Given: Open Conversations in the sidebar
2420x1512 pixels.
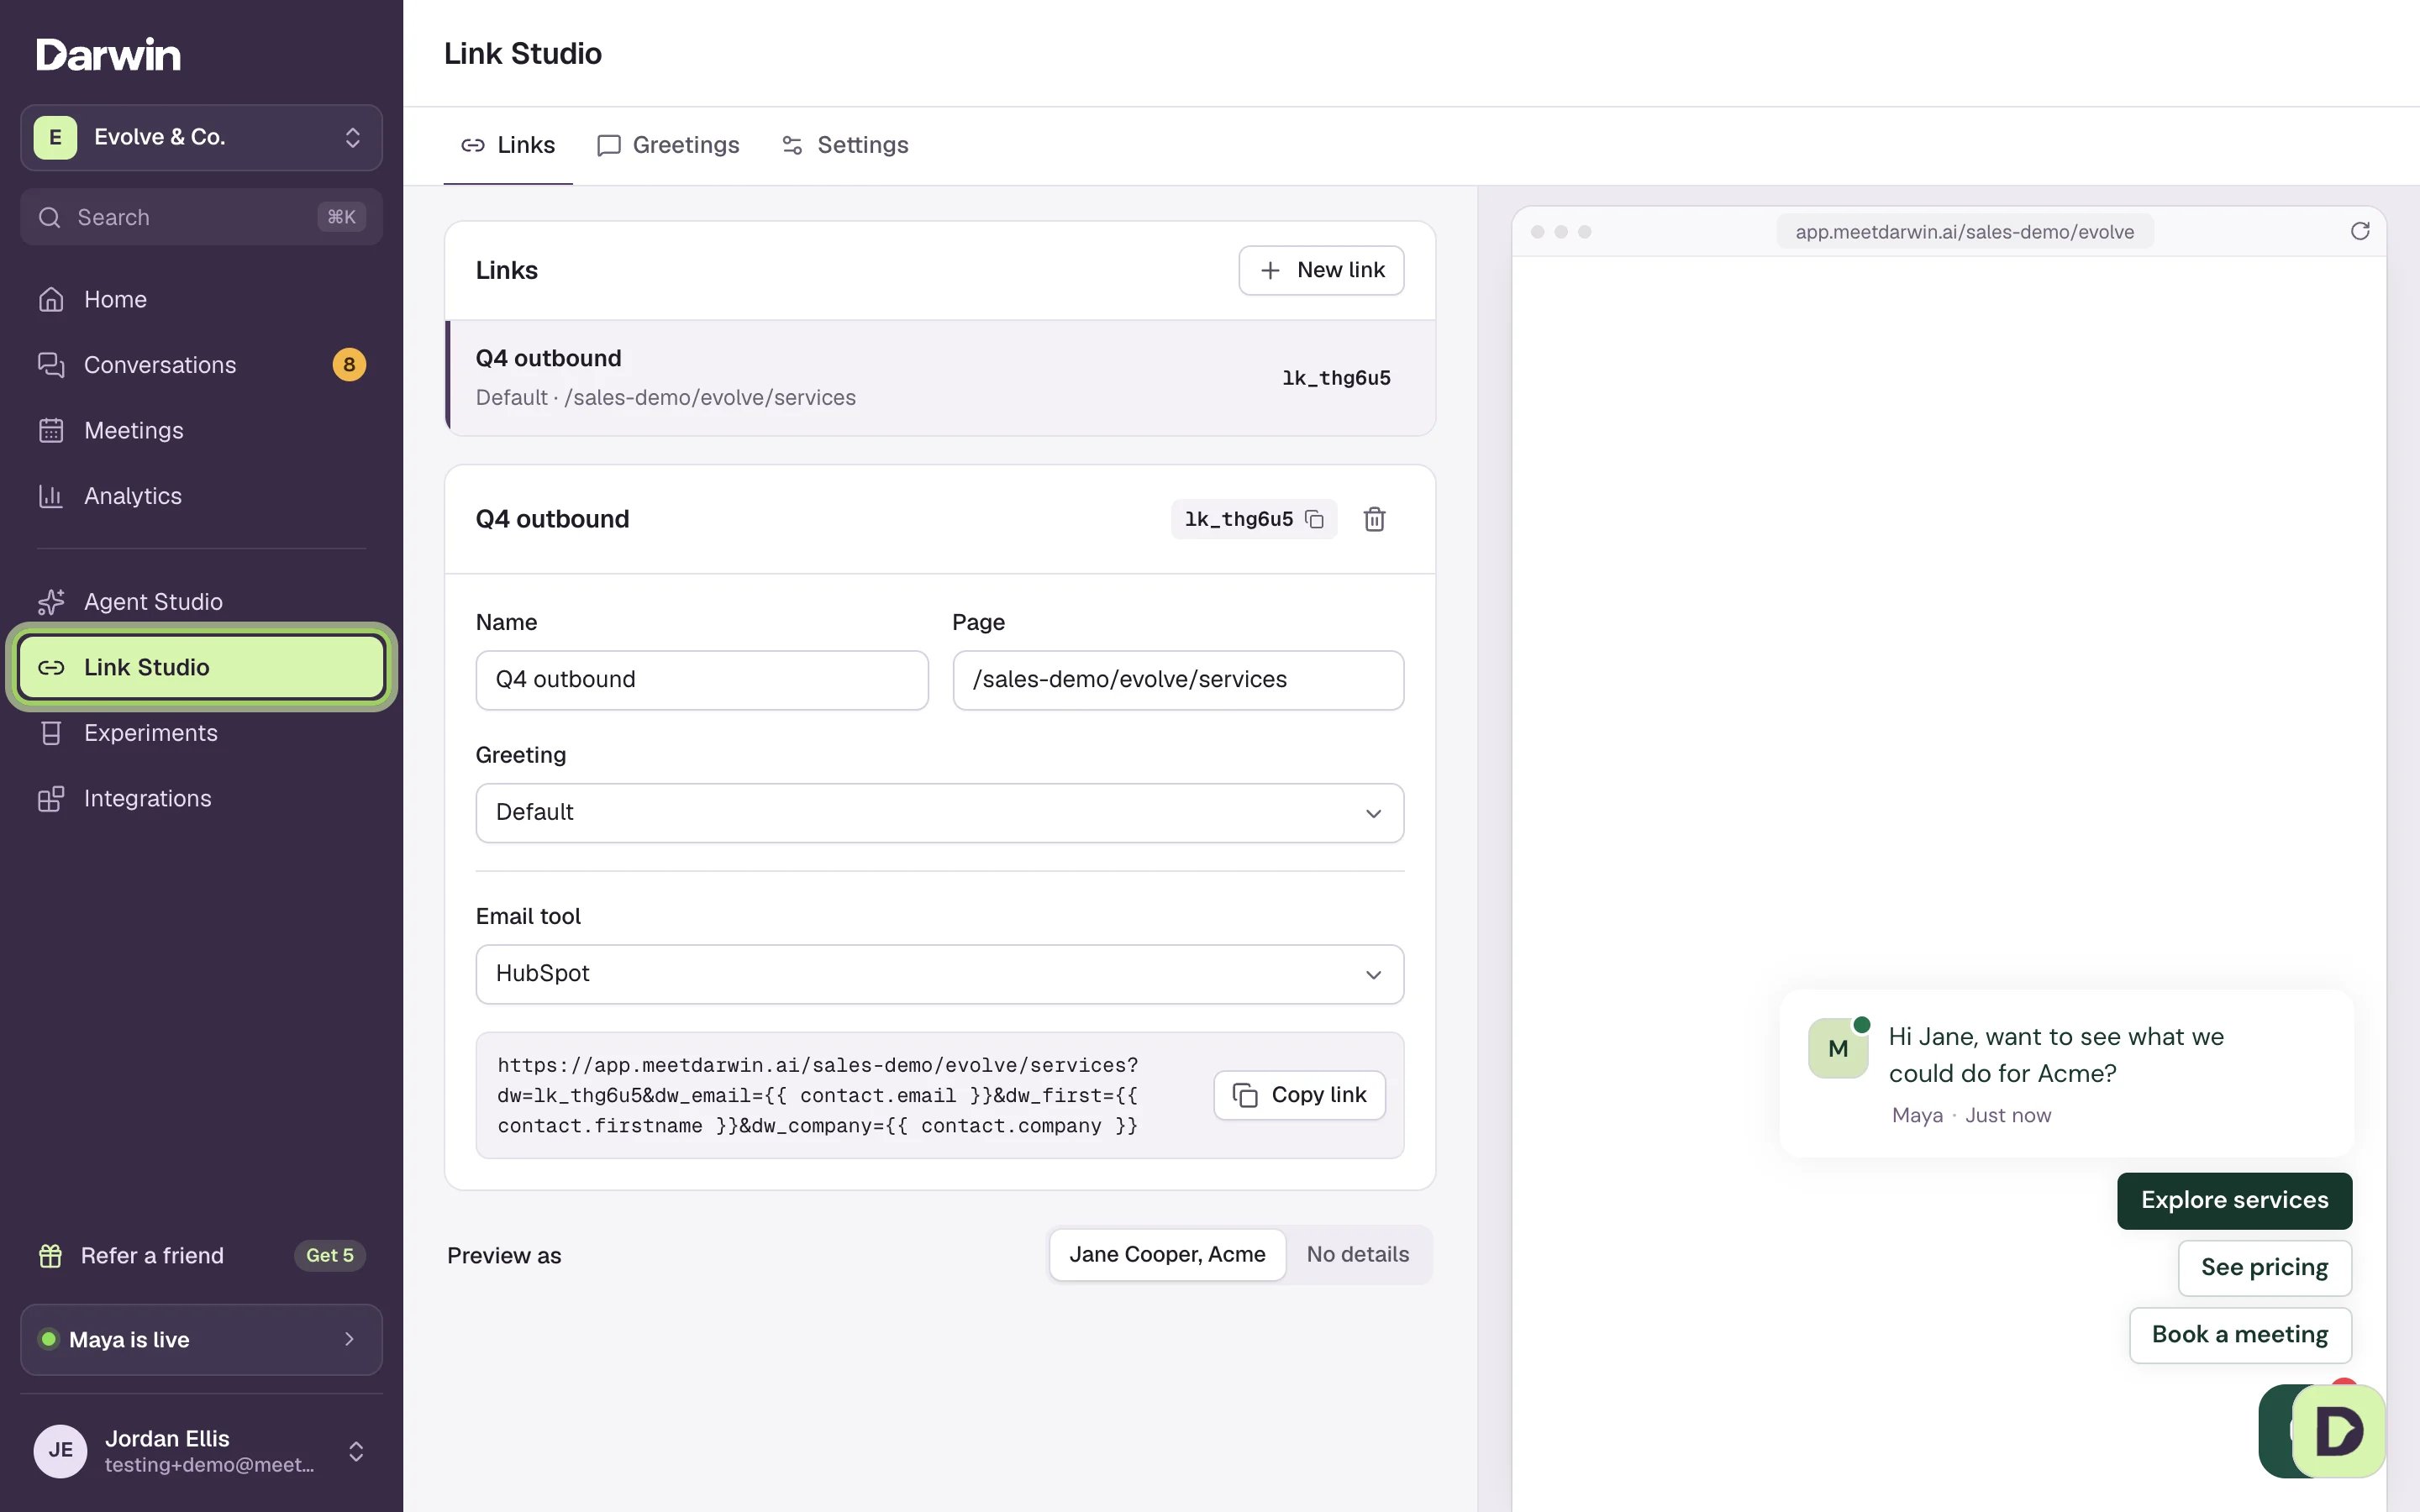Looking at the screenshot, I should (201, 365).
